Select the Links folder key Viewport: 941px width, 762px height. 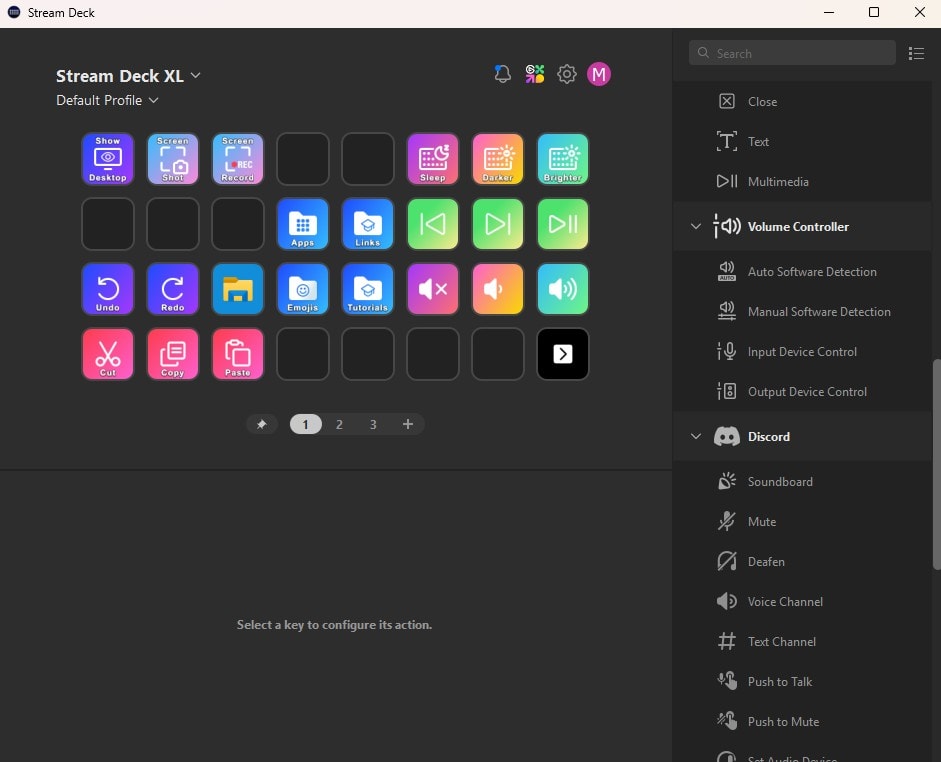point(368,224)
